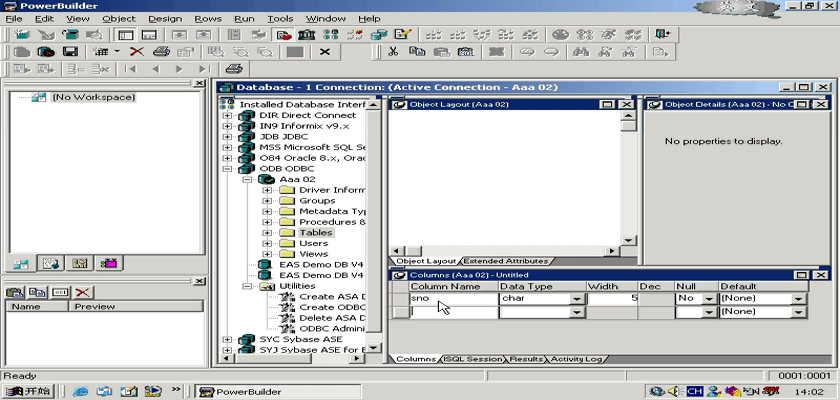Viewport: 840px width, 400px height.
Task: Open the Design menu
Action: [x=165, y=19]
